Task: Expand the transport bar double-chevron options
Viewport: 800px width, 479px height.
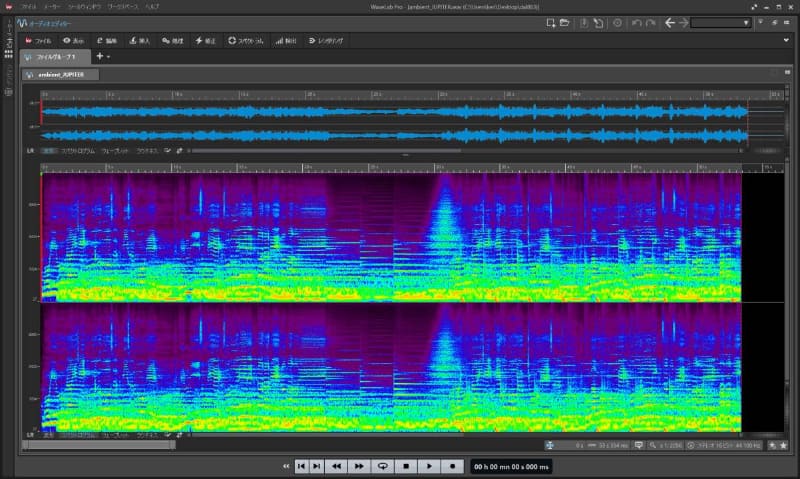Action: (x=285, y=466)
